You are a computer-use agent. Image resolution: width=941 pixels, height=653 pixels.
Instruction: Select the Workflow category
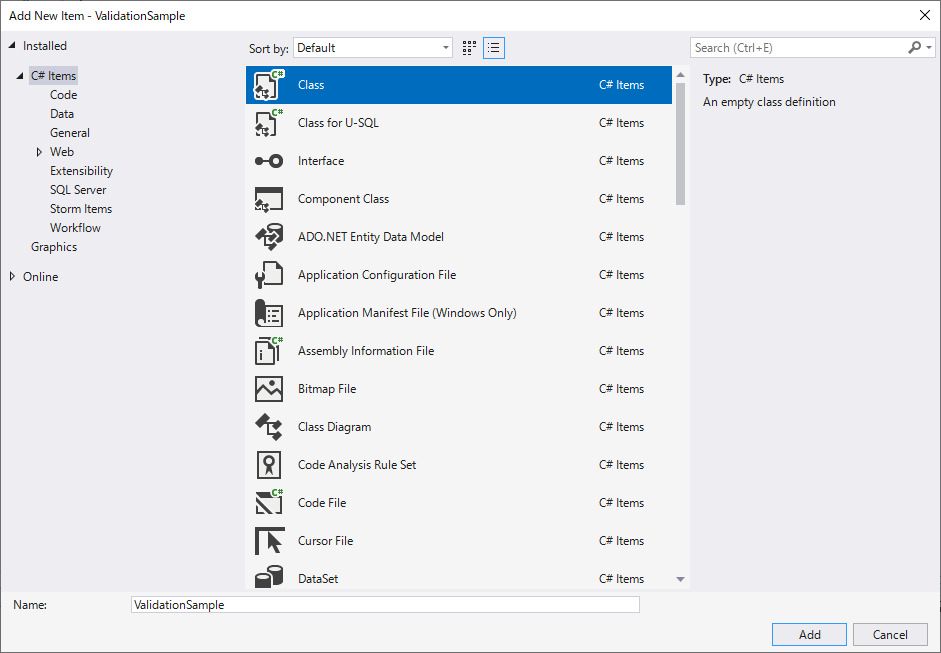tap(75, 228)
